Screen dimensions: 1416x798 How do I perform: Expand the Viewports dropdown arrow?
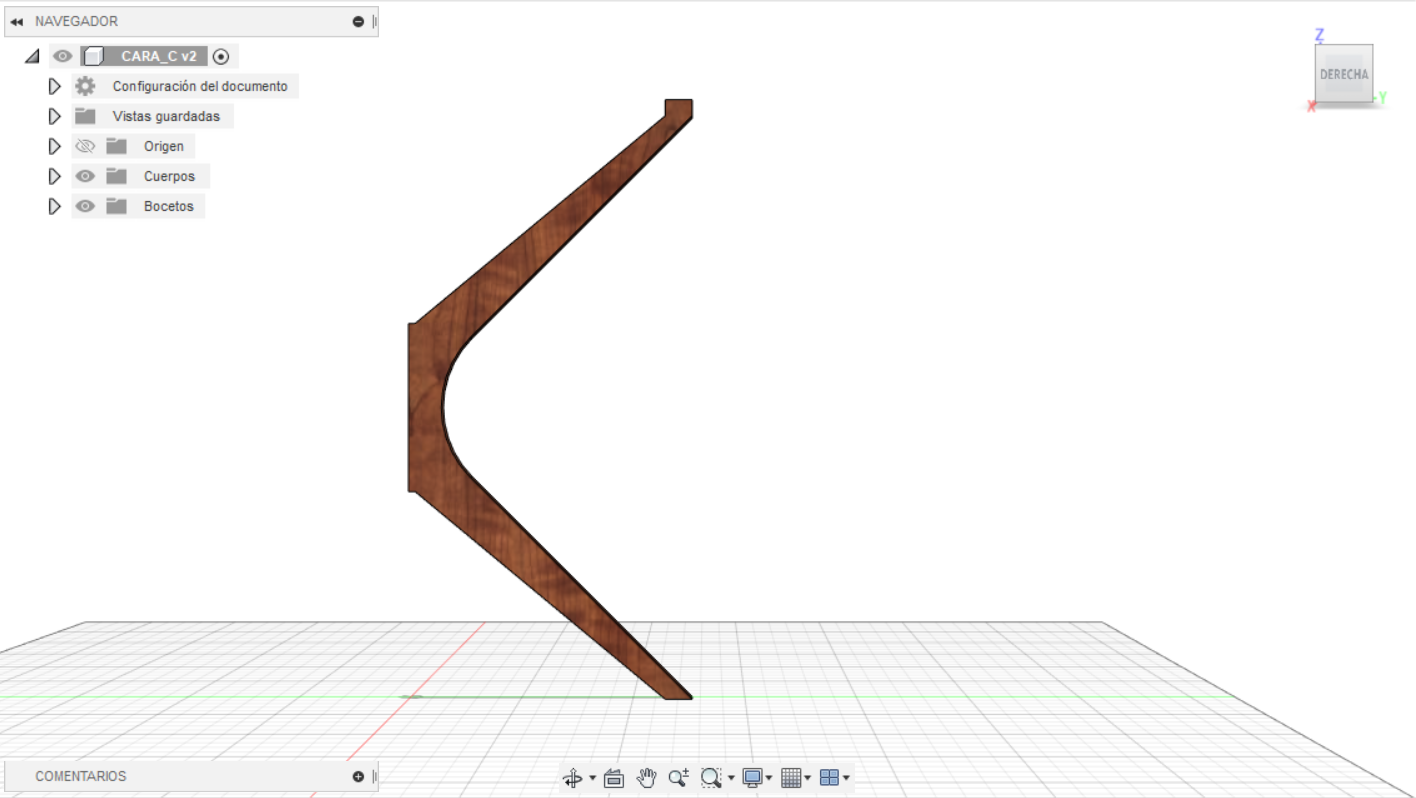click(846, 777)
